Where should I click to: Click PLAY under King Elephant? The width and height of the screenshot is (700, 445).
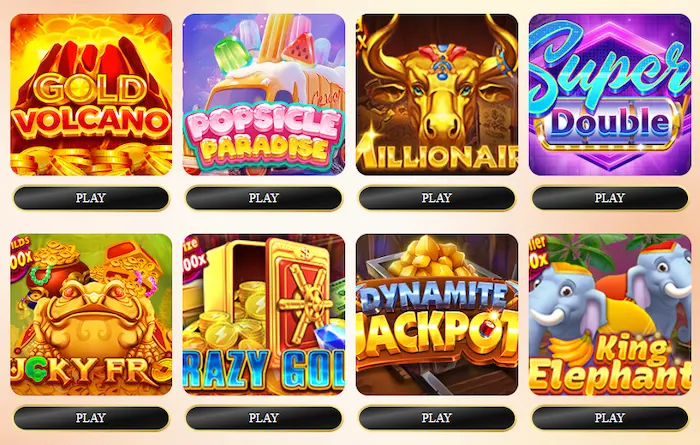[610, 418]
